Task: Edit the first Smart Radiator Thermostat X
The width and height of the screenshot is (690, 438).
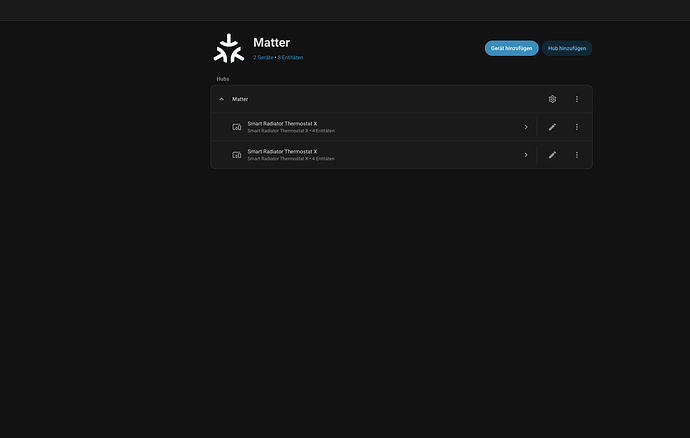Action: tap(552, 127)
